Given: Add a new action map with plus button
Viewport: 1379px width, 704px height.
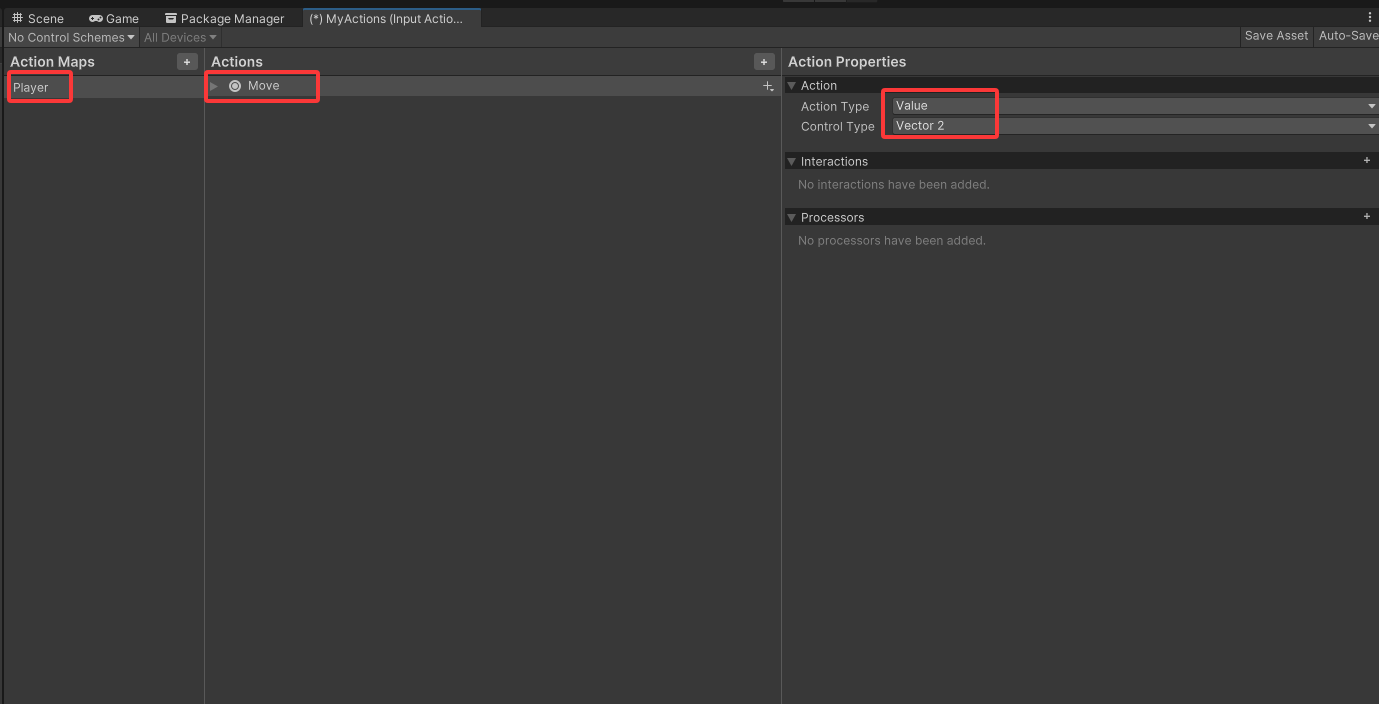Looking at the screenshot, I should [x=186, y=62].
